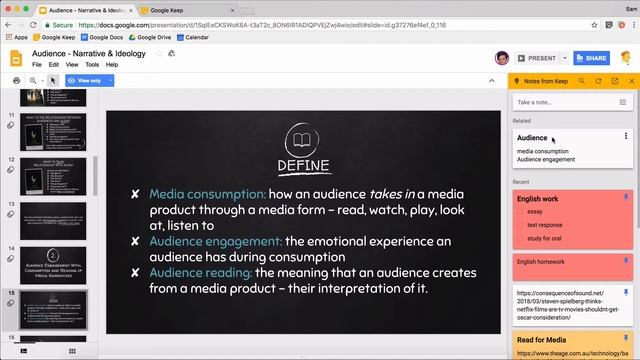Select slide 15 thumbnail
The width and height of the screenshot is (640, 360).
pos(53,310)
